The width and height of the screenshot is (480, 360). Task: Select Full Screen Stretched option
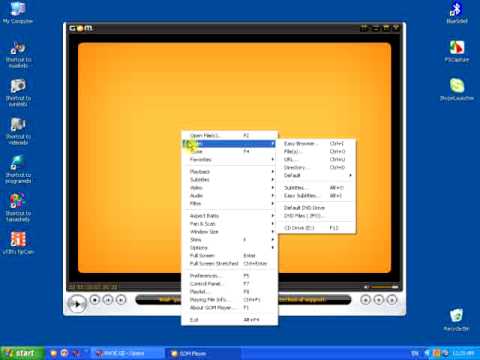[229, 264]
